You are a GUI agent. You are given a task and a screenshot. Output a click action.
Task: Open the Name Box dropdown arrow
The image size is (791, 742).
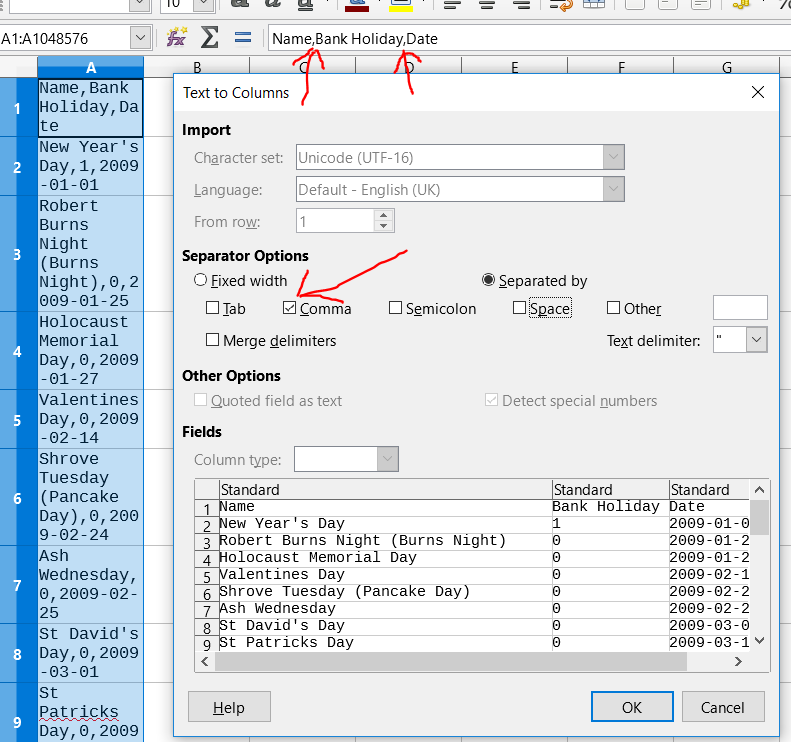coord(140,38)
